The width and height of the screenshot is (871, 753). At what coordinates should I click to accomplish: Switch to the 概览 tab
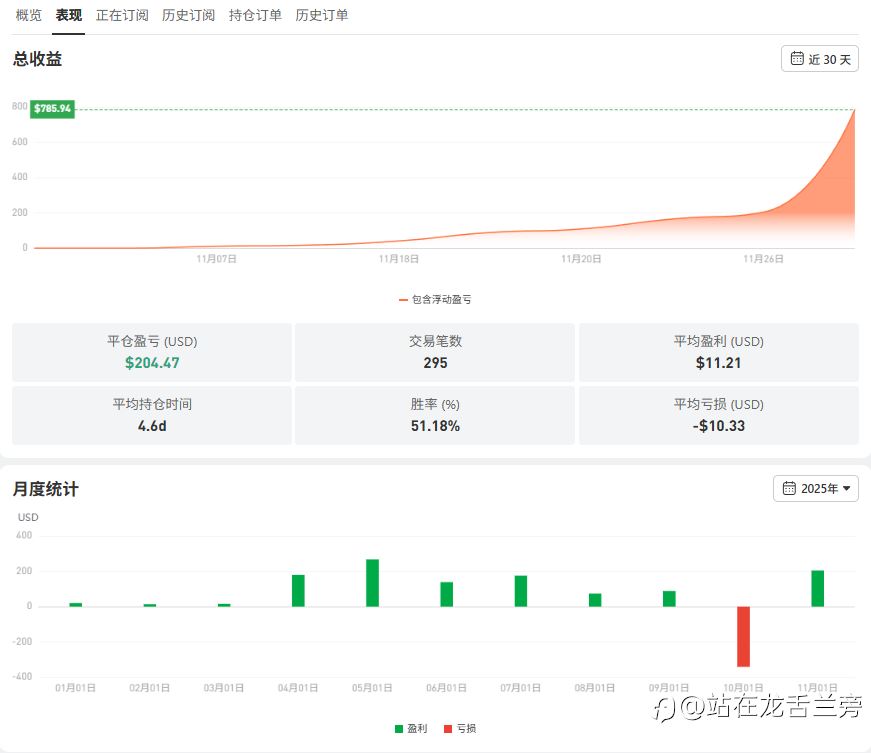[28, 16]
